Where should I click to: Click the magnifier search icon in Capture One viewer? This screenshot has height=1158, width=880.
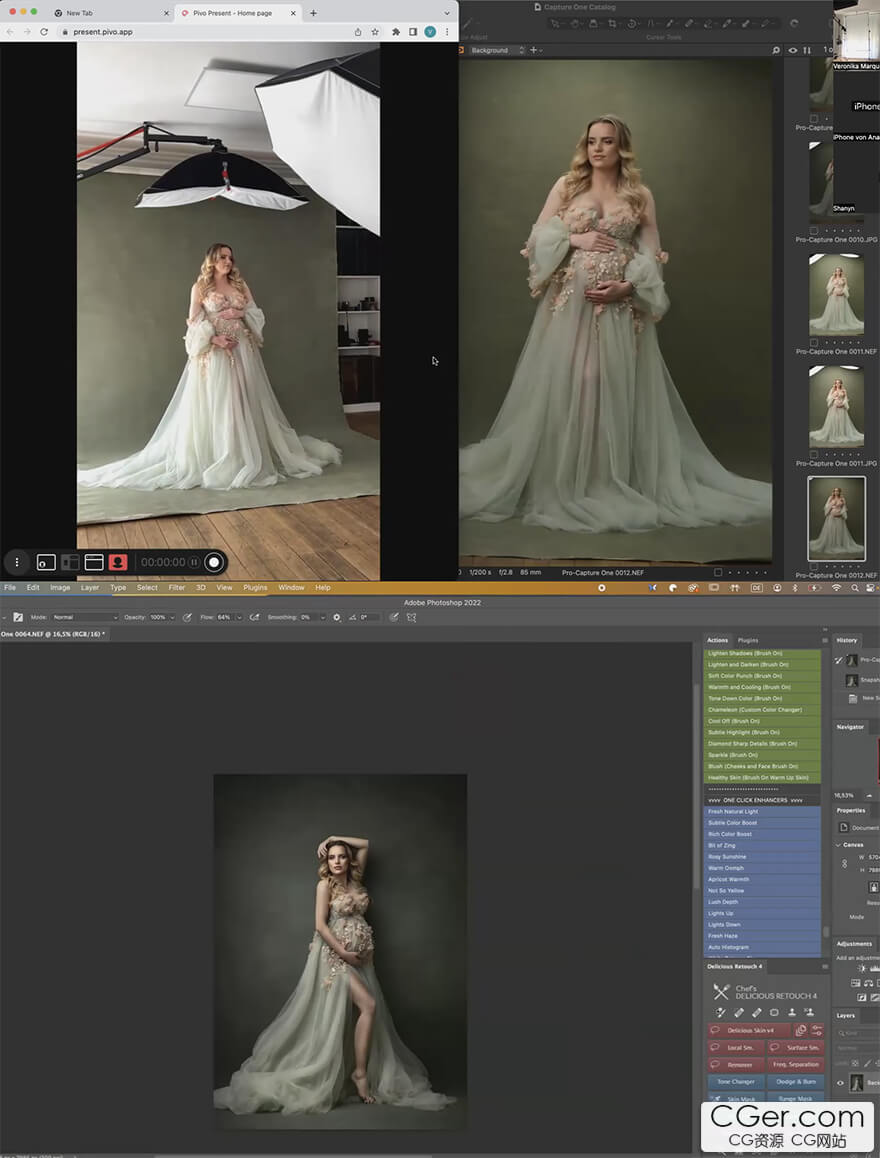click(776, 50)
